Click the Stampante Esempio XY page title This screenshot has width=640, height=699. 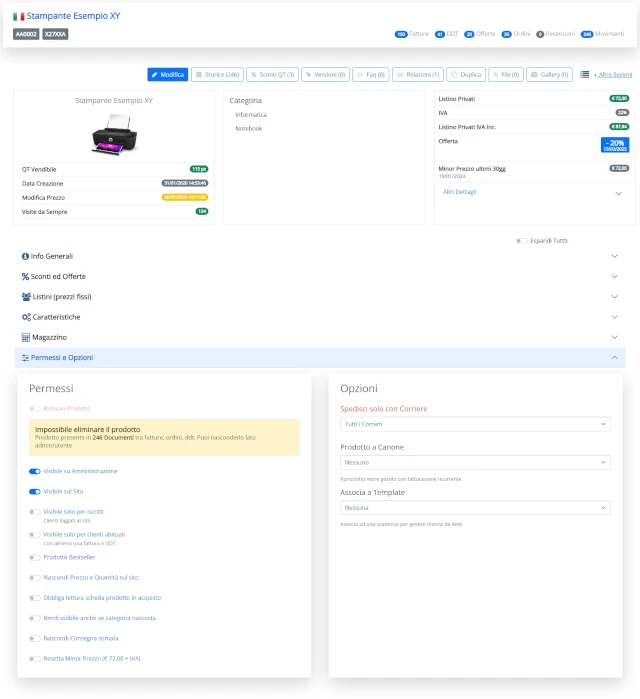pyautogui.click(x=73, y=16)
